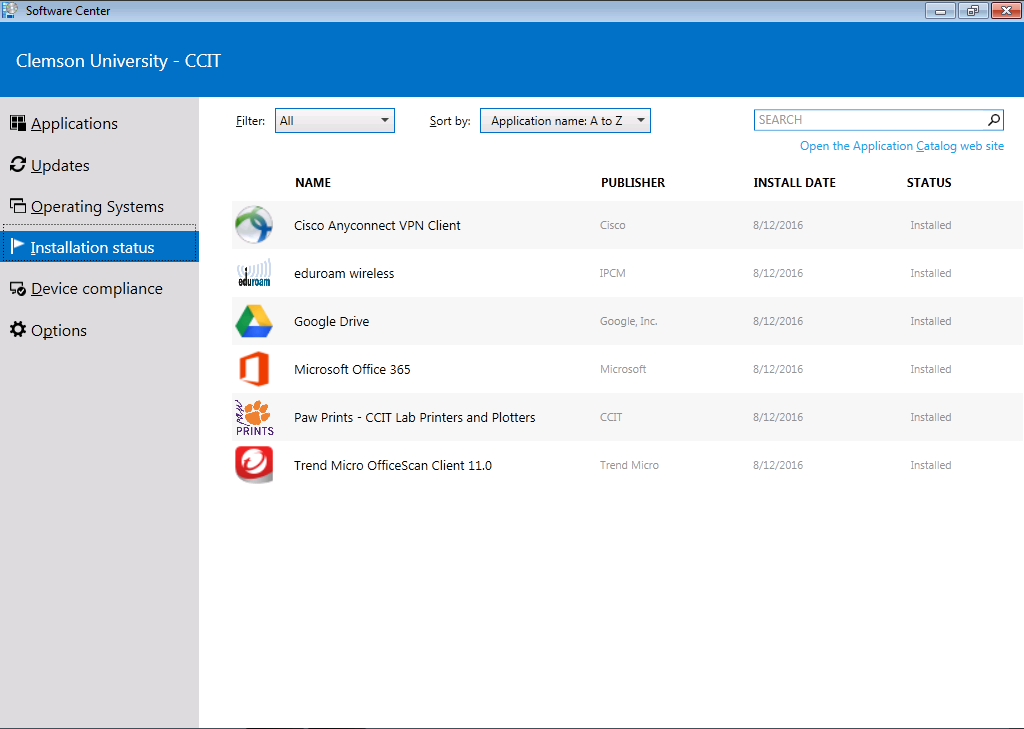The image size is (1024, 729).
Task: Sort by the INSTALL DATE column header
Action: pyautogui.click(x=794, y=183)
